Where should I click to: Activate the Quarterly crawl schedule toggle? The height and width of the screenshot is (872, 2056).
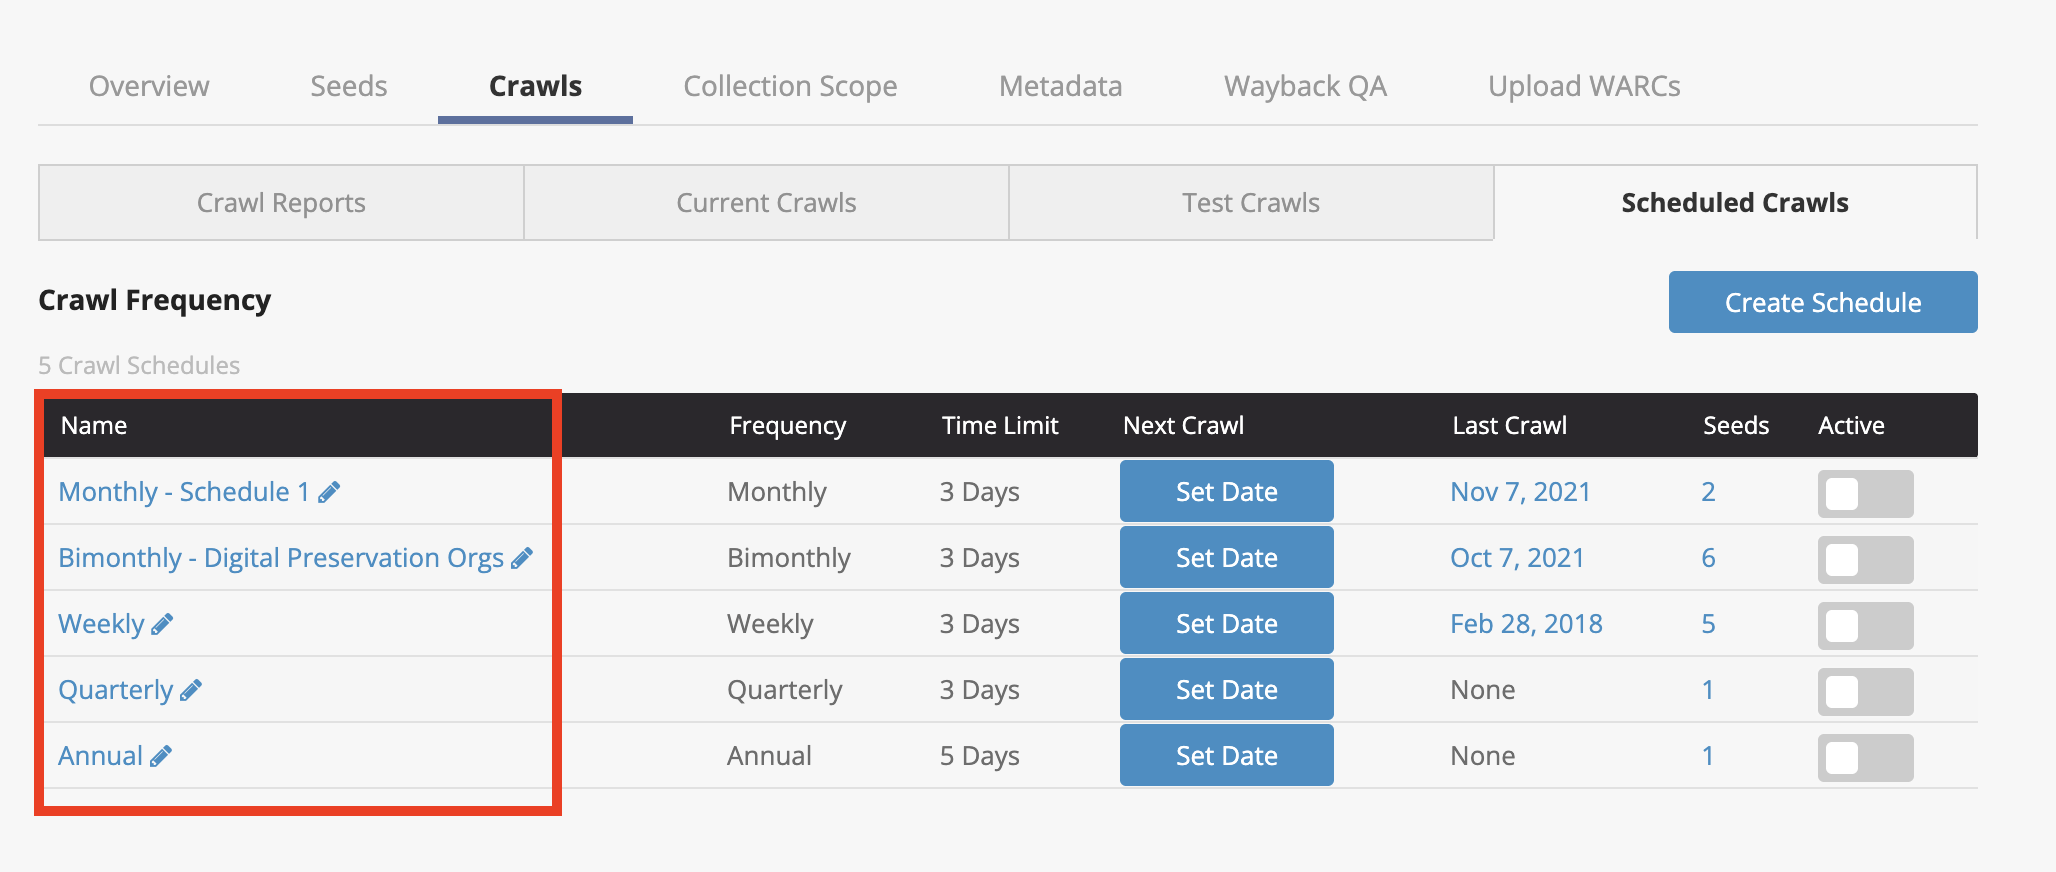coord(1865,691)
